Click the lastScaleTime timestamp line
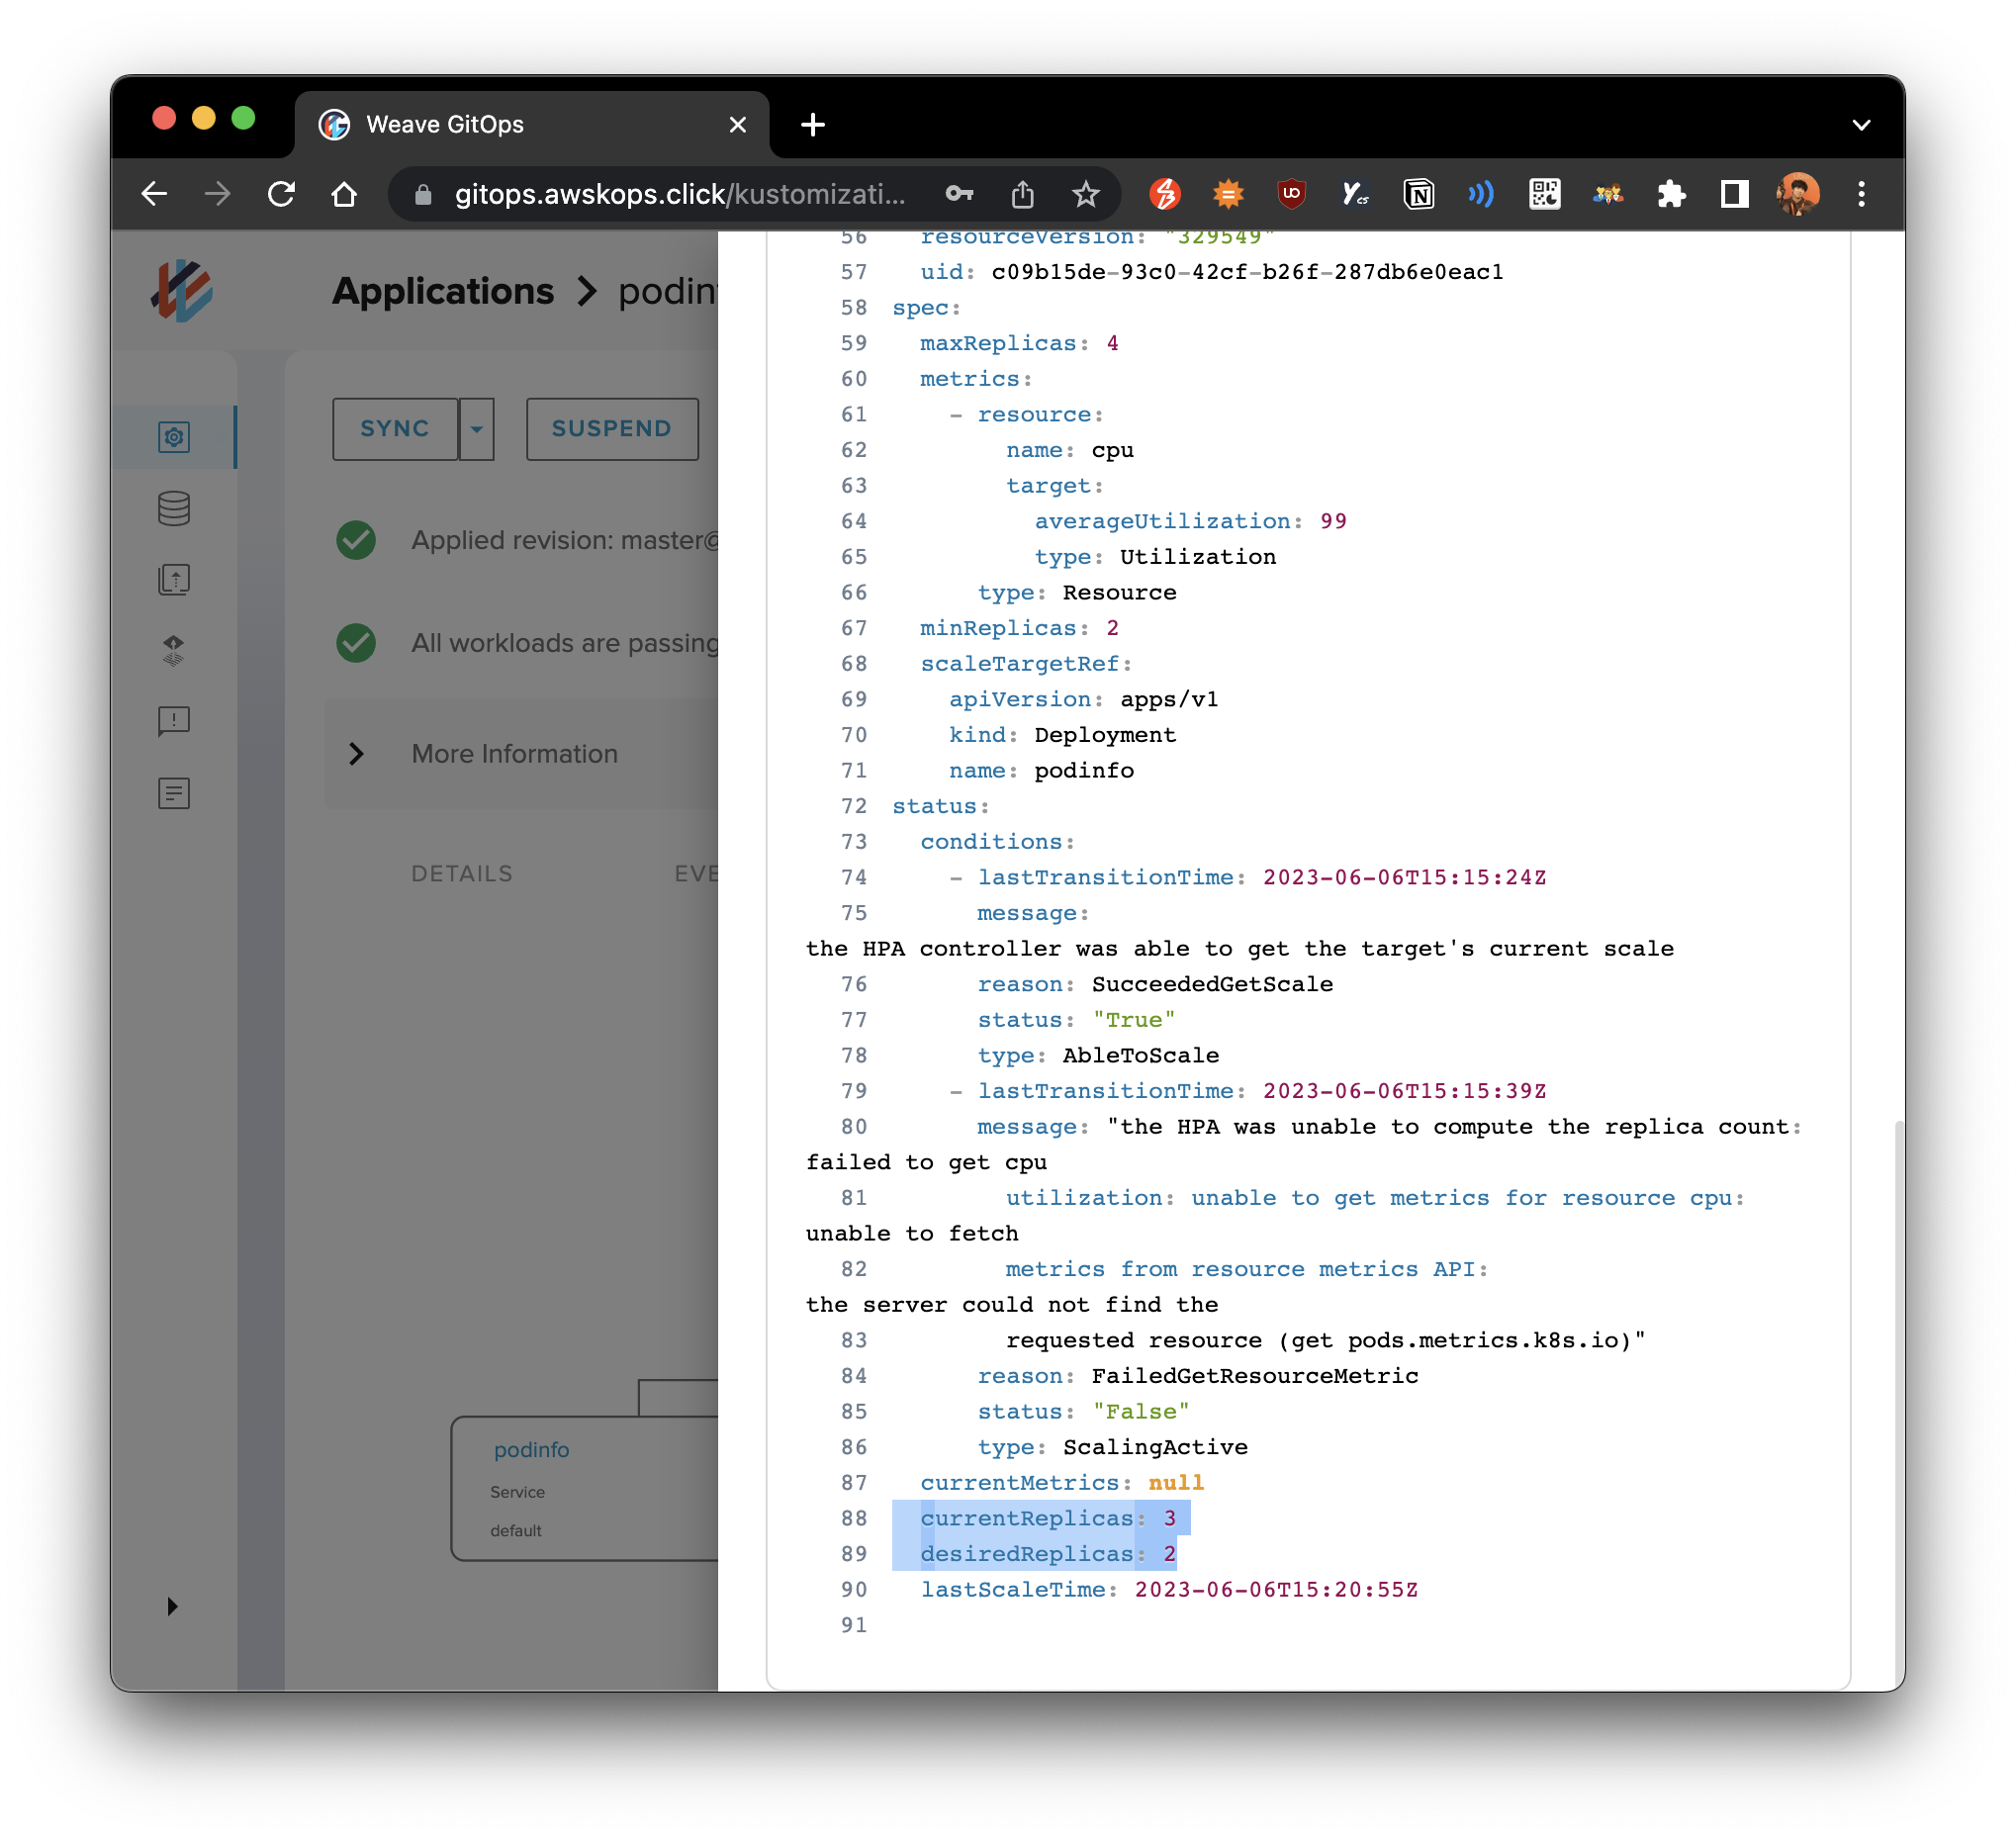 pyautogui.click(x=1169, y=1590)
